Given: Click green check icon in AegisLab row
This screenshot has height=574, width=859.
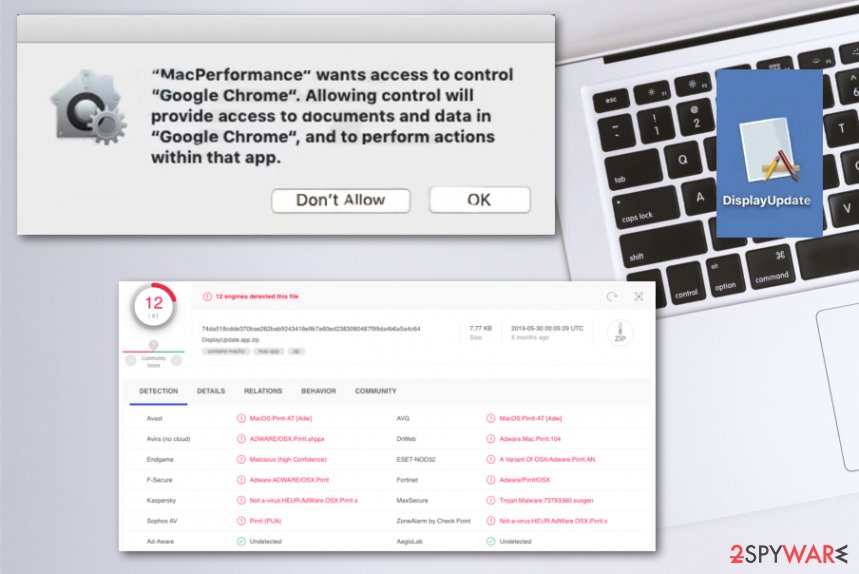Looking at the screenshot, I should [491, 541].
